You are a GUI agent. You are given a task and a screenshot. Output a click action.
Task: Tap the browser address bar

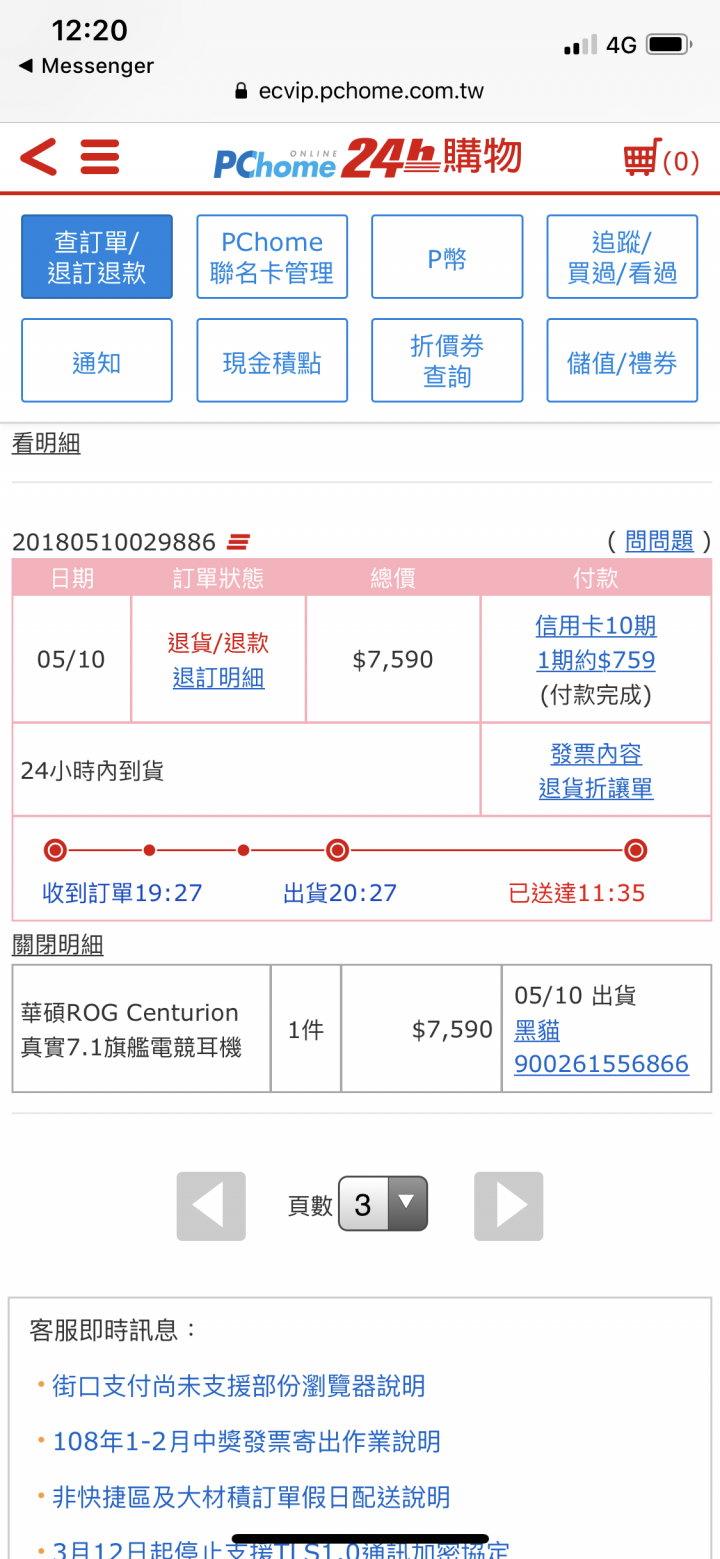point(360,91)
